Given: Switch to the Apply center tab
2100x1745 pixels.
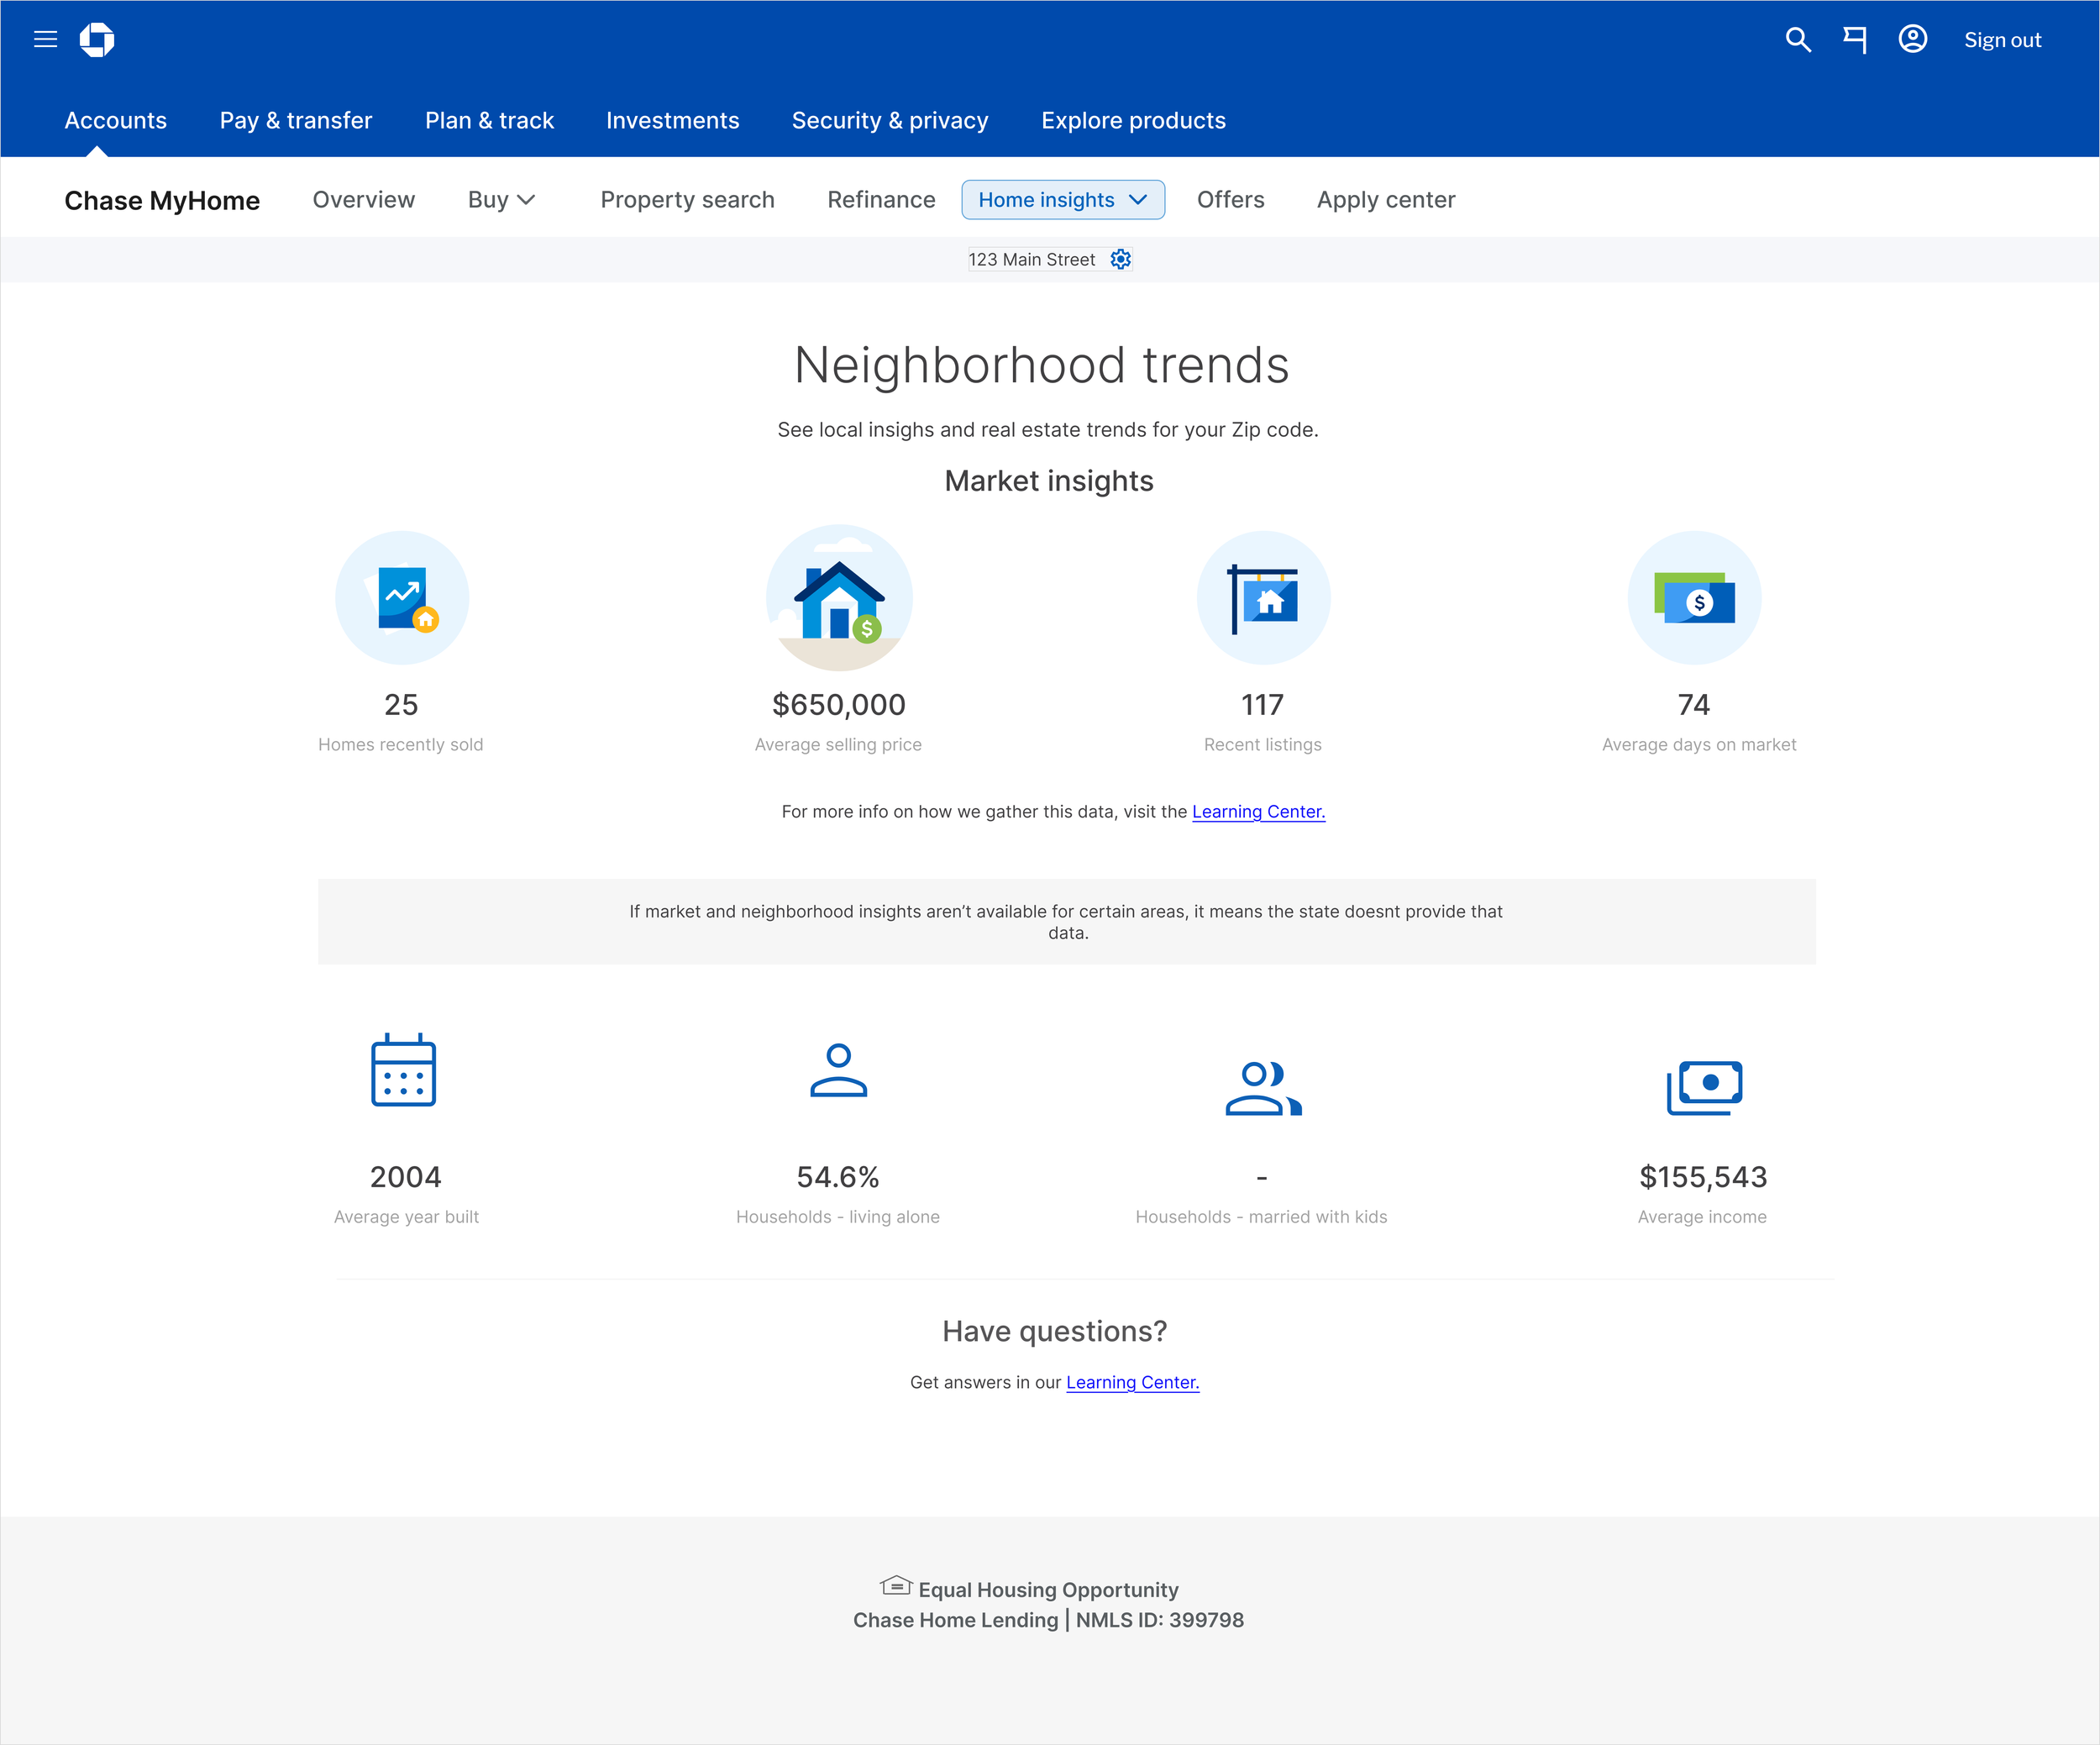Looking at the screenshot, I should (1386, 200).
